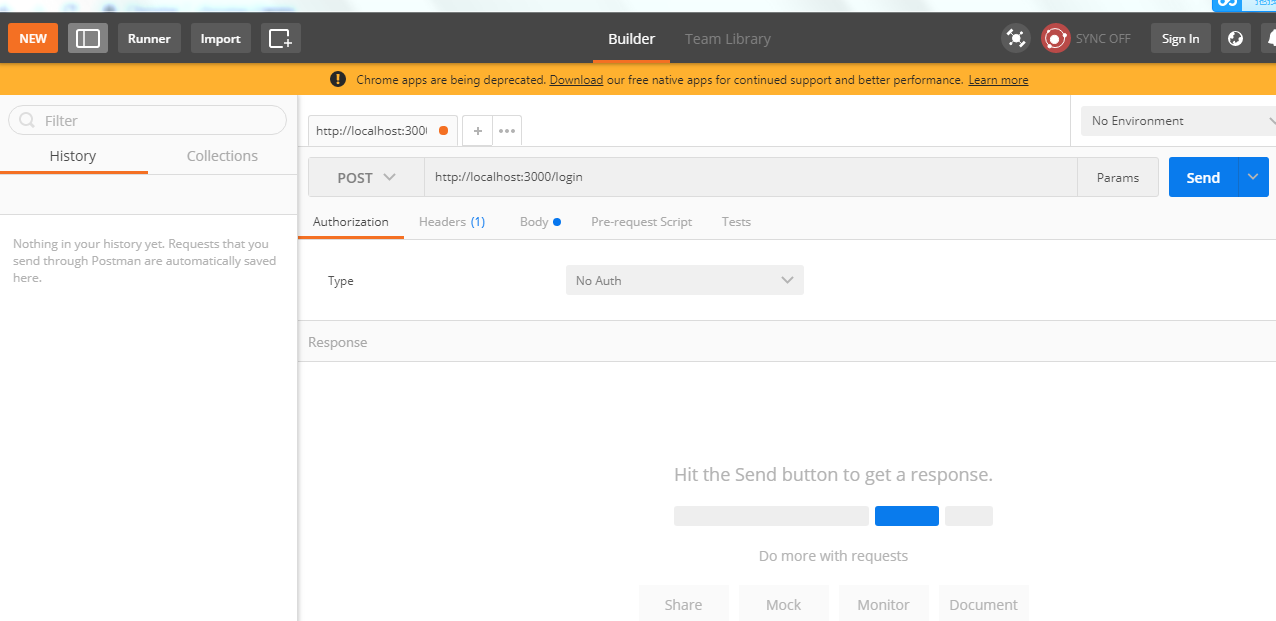Screen dimensions: 1276x621
Task: Click the 'Do more with requests' text
Action: click(834, 556)
